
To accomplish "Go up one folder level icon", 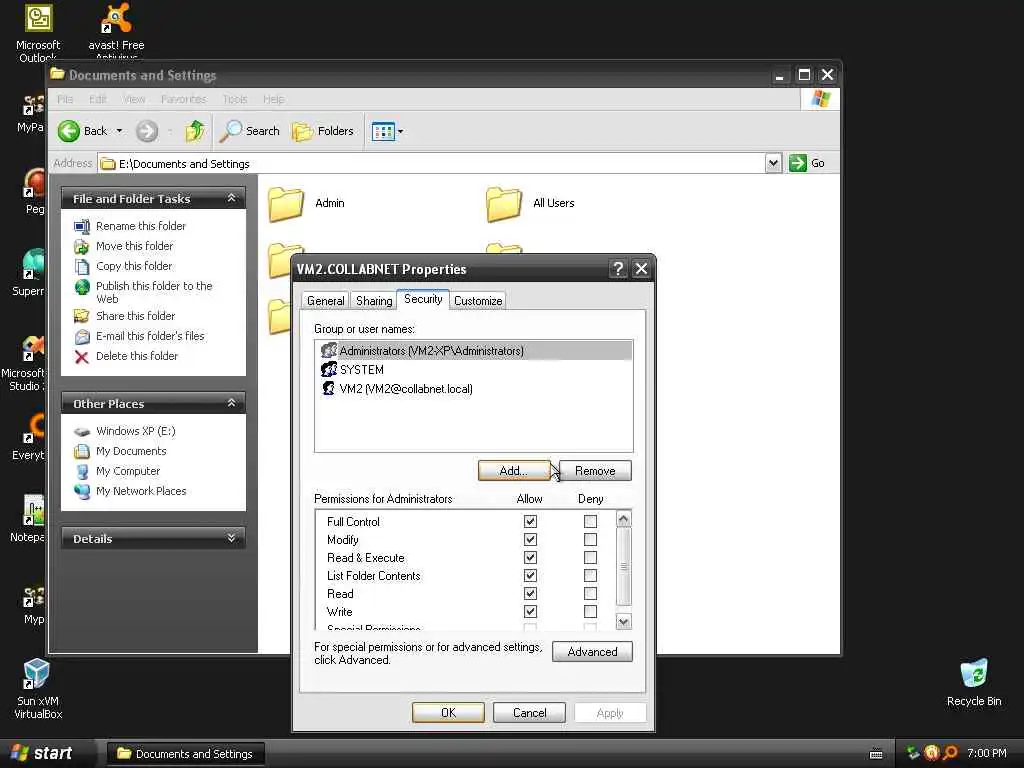I will pyautogui.click(x=195, y=131).
